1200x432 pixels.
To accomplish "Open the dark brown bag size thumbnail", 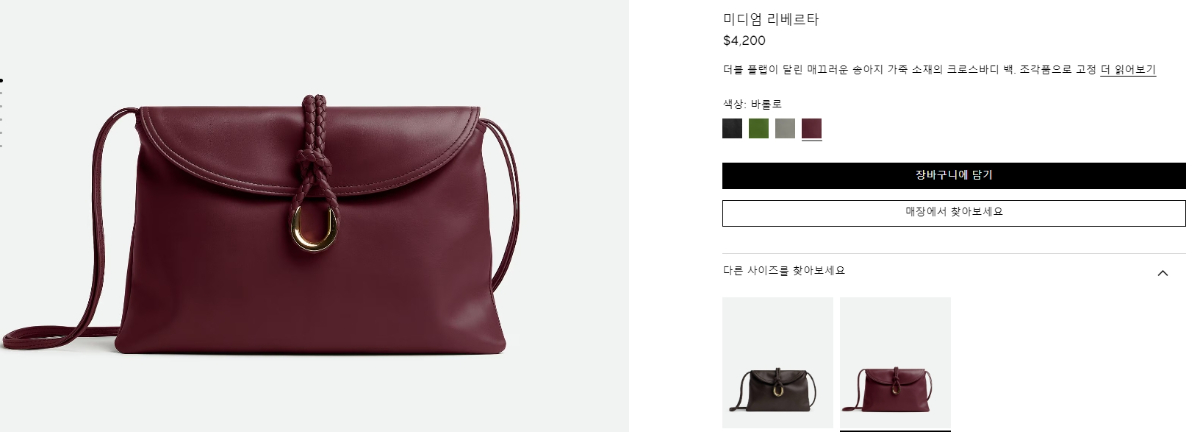I will pyautogui.click(x=777, y=362).
